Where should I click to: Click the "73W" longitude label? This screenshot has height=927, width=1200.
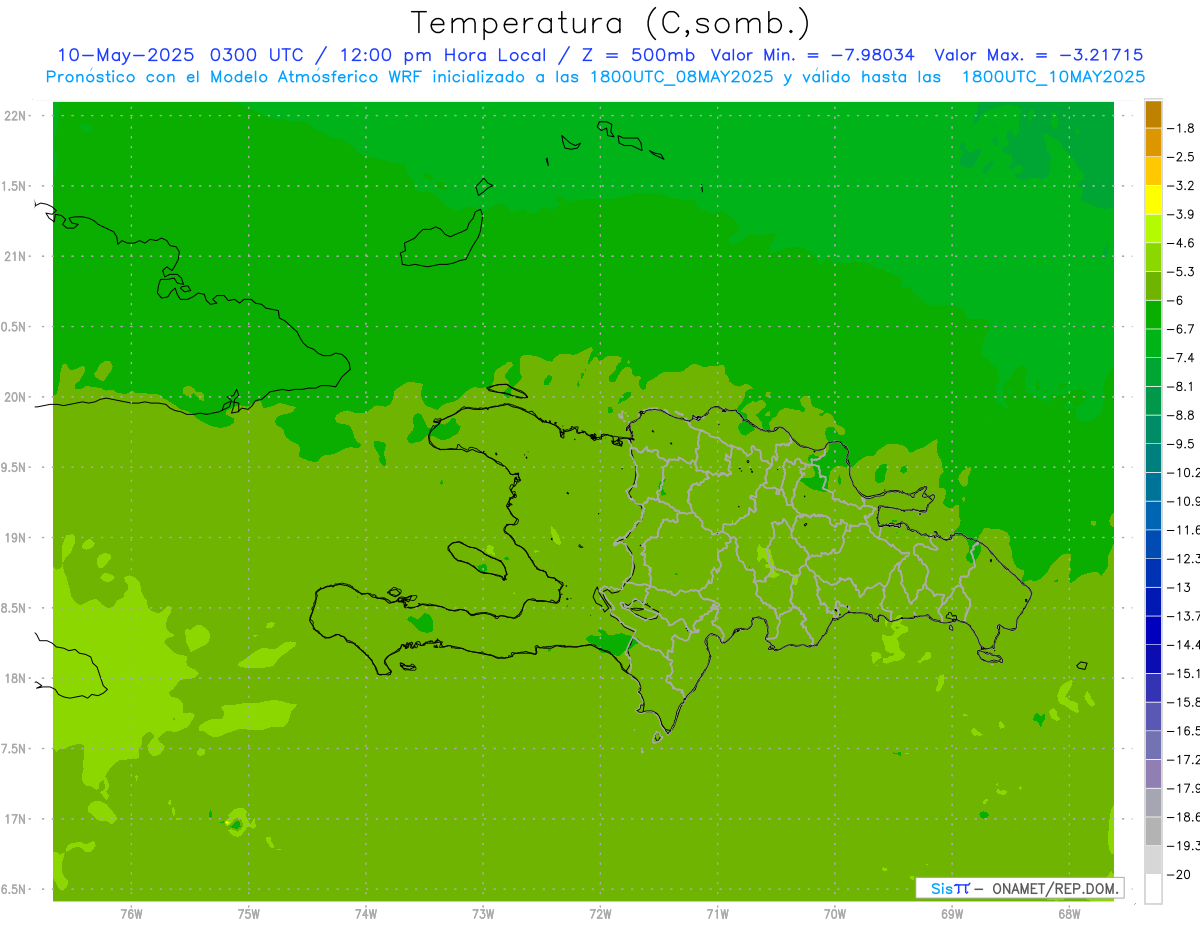(x=483, y=914)
